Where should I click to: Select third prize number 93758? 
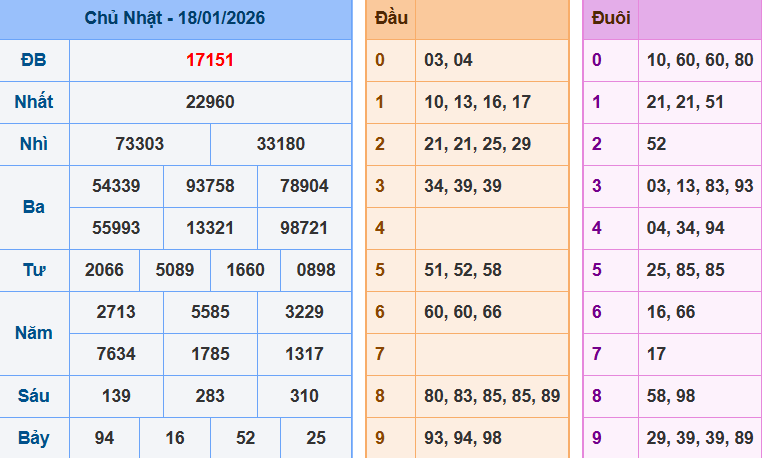tap(210, 186)
